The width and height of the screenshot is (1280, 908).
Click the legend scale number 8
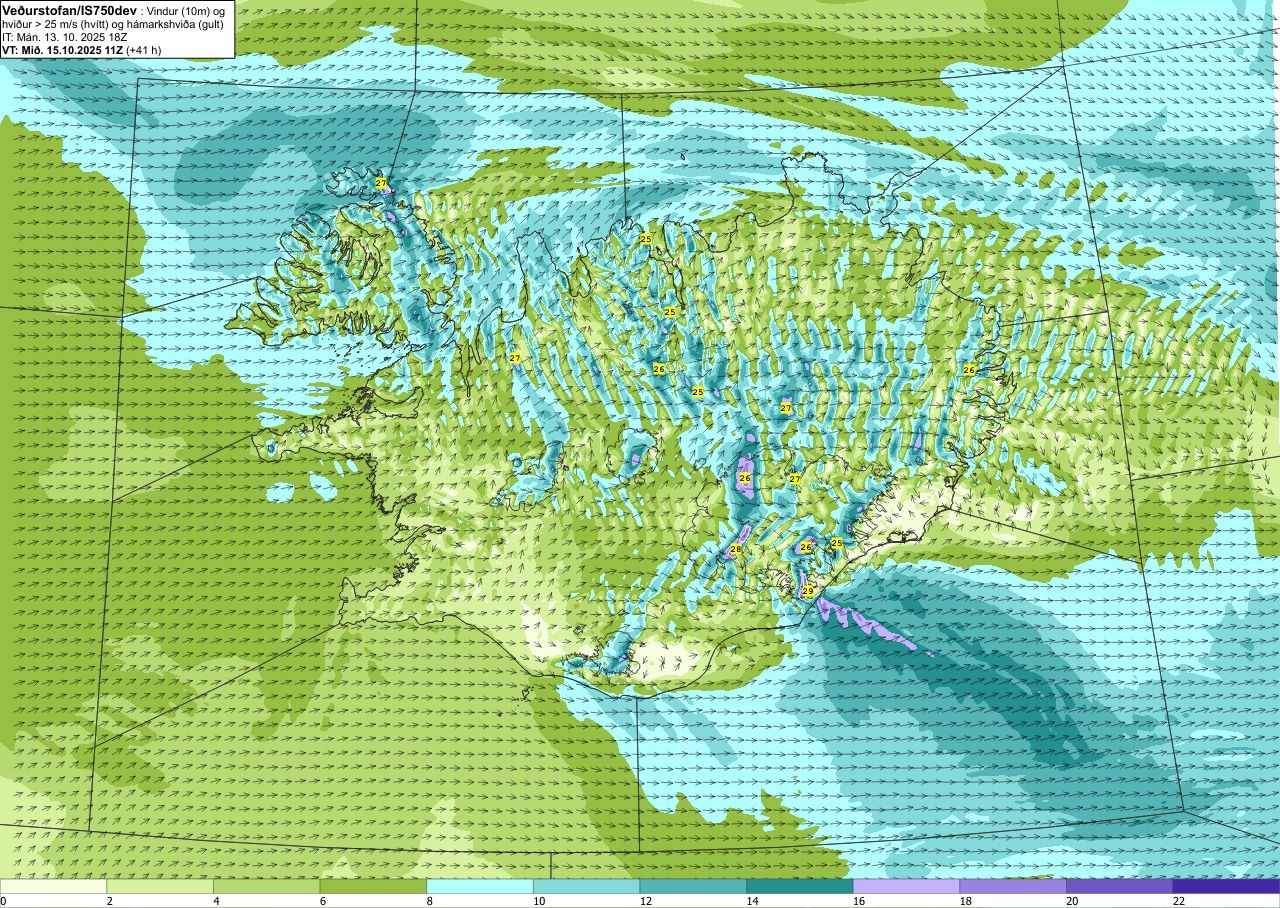coord(430,901)
